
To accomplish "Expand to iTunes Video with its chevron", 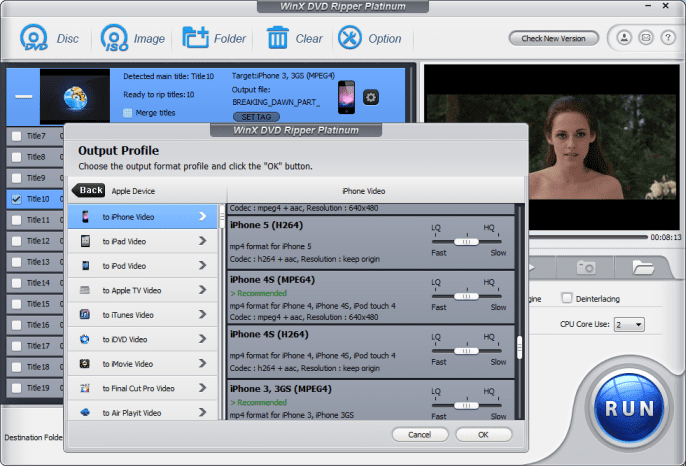I will (203, 315).
